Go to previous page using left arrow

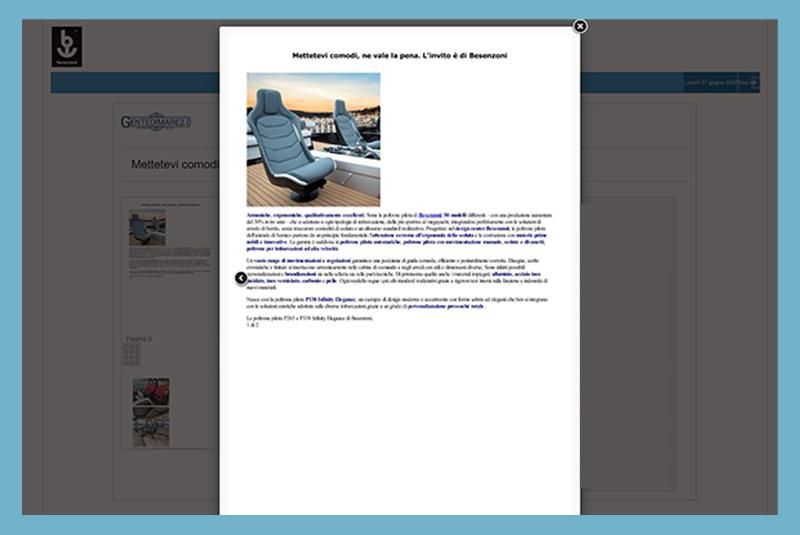tap(241, 278)
